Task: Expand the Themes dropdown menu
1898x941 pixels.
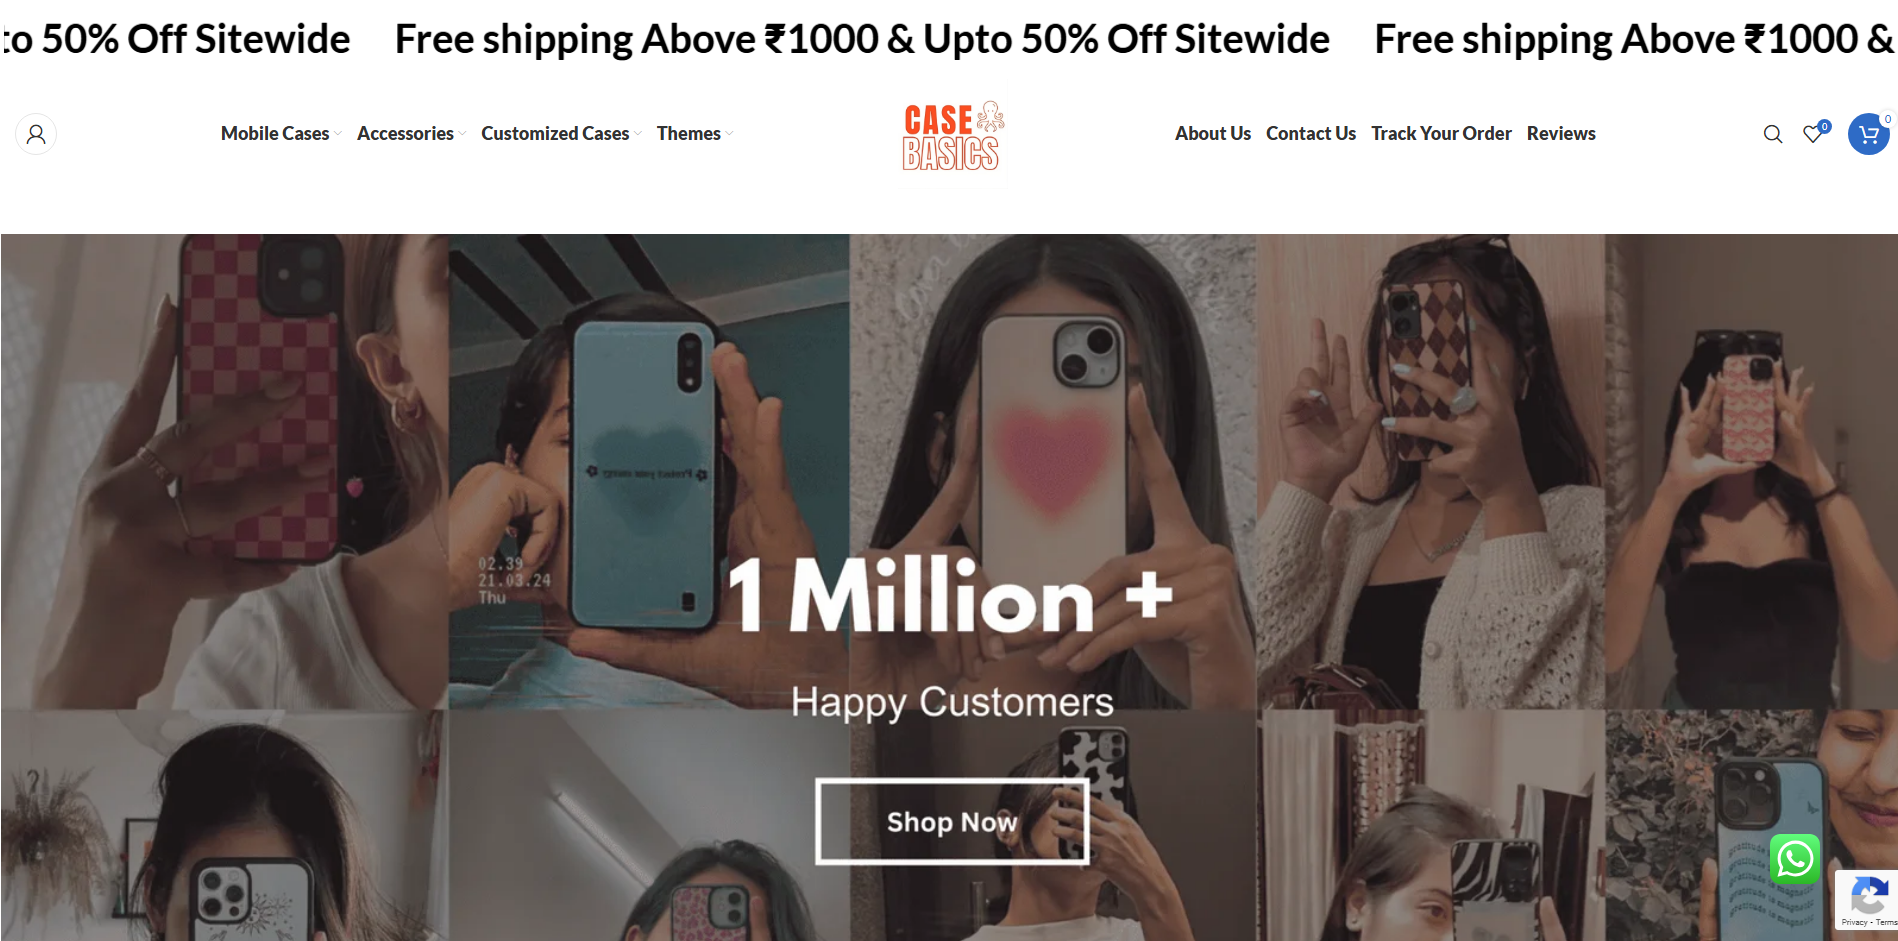Action: pyautogui.click(x=695, y=134)
